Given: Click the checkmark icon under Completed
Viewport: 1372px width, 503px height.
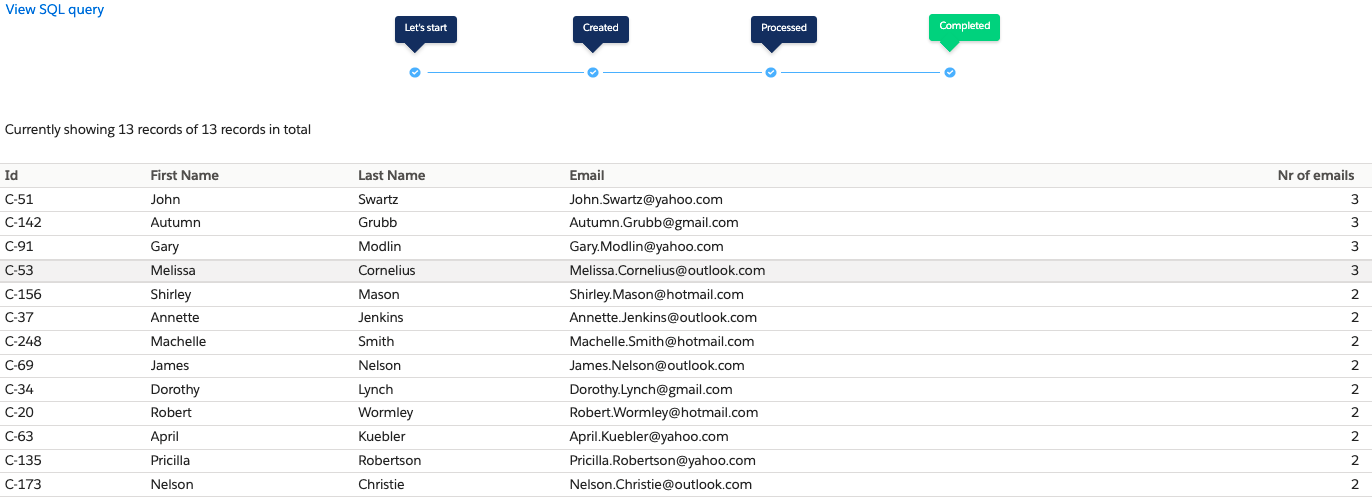Looking at the screenshot, I should 950,73.
